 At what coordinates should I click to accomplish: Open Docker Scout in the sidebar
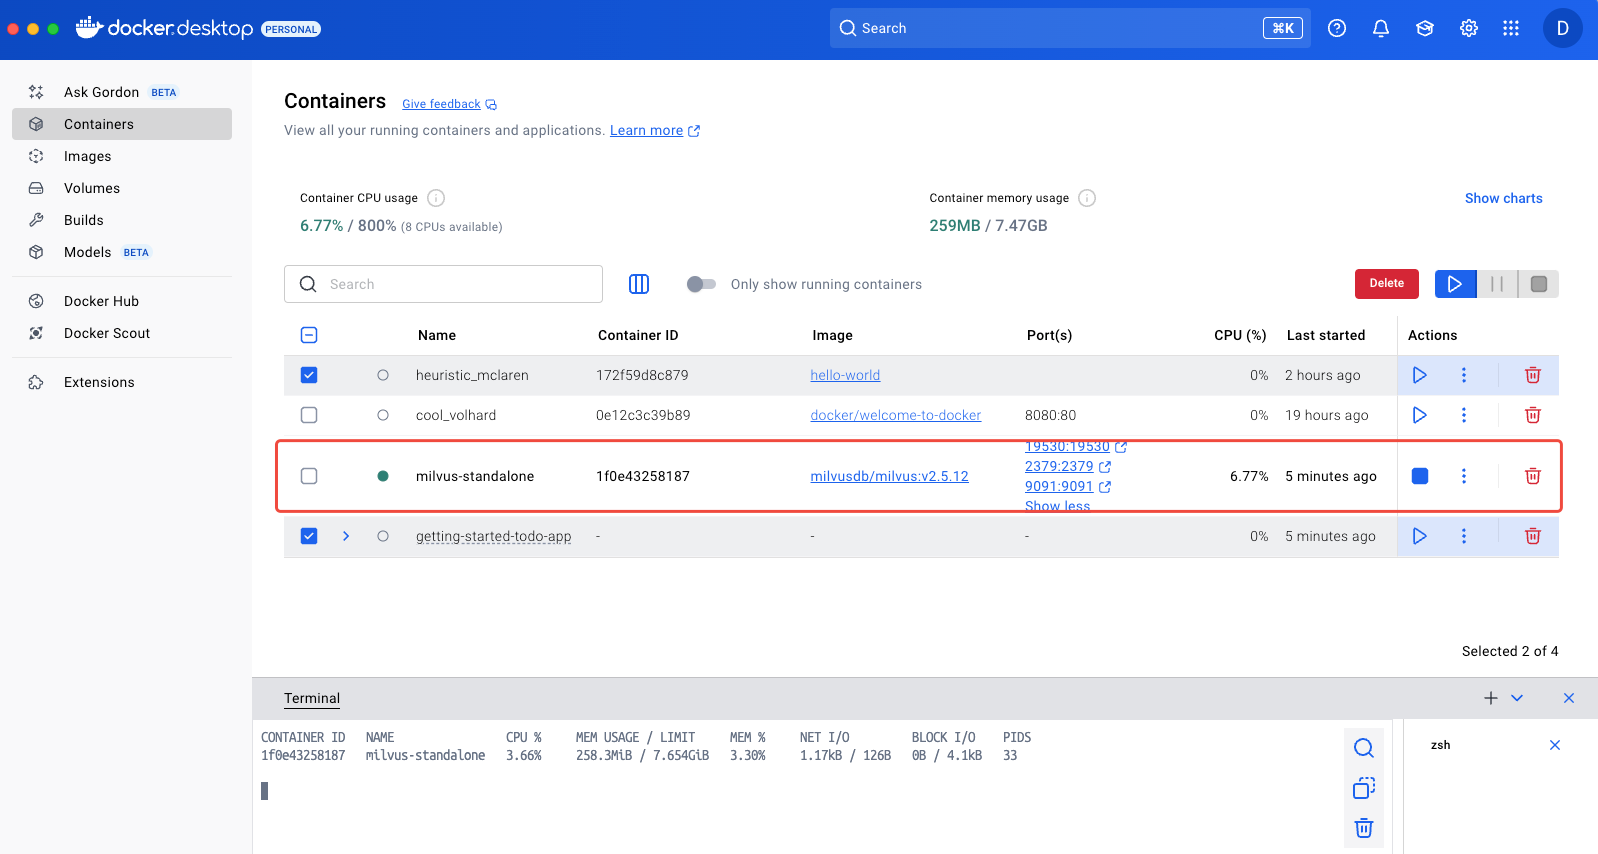[122, 333]
